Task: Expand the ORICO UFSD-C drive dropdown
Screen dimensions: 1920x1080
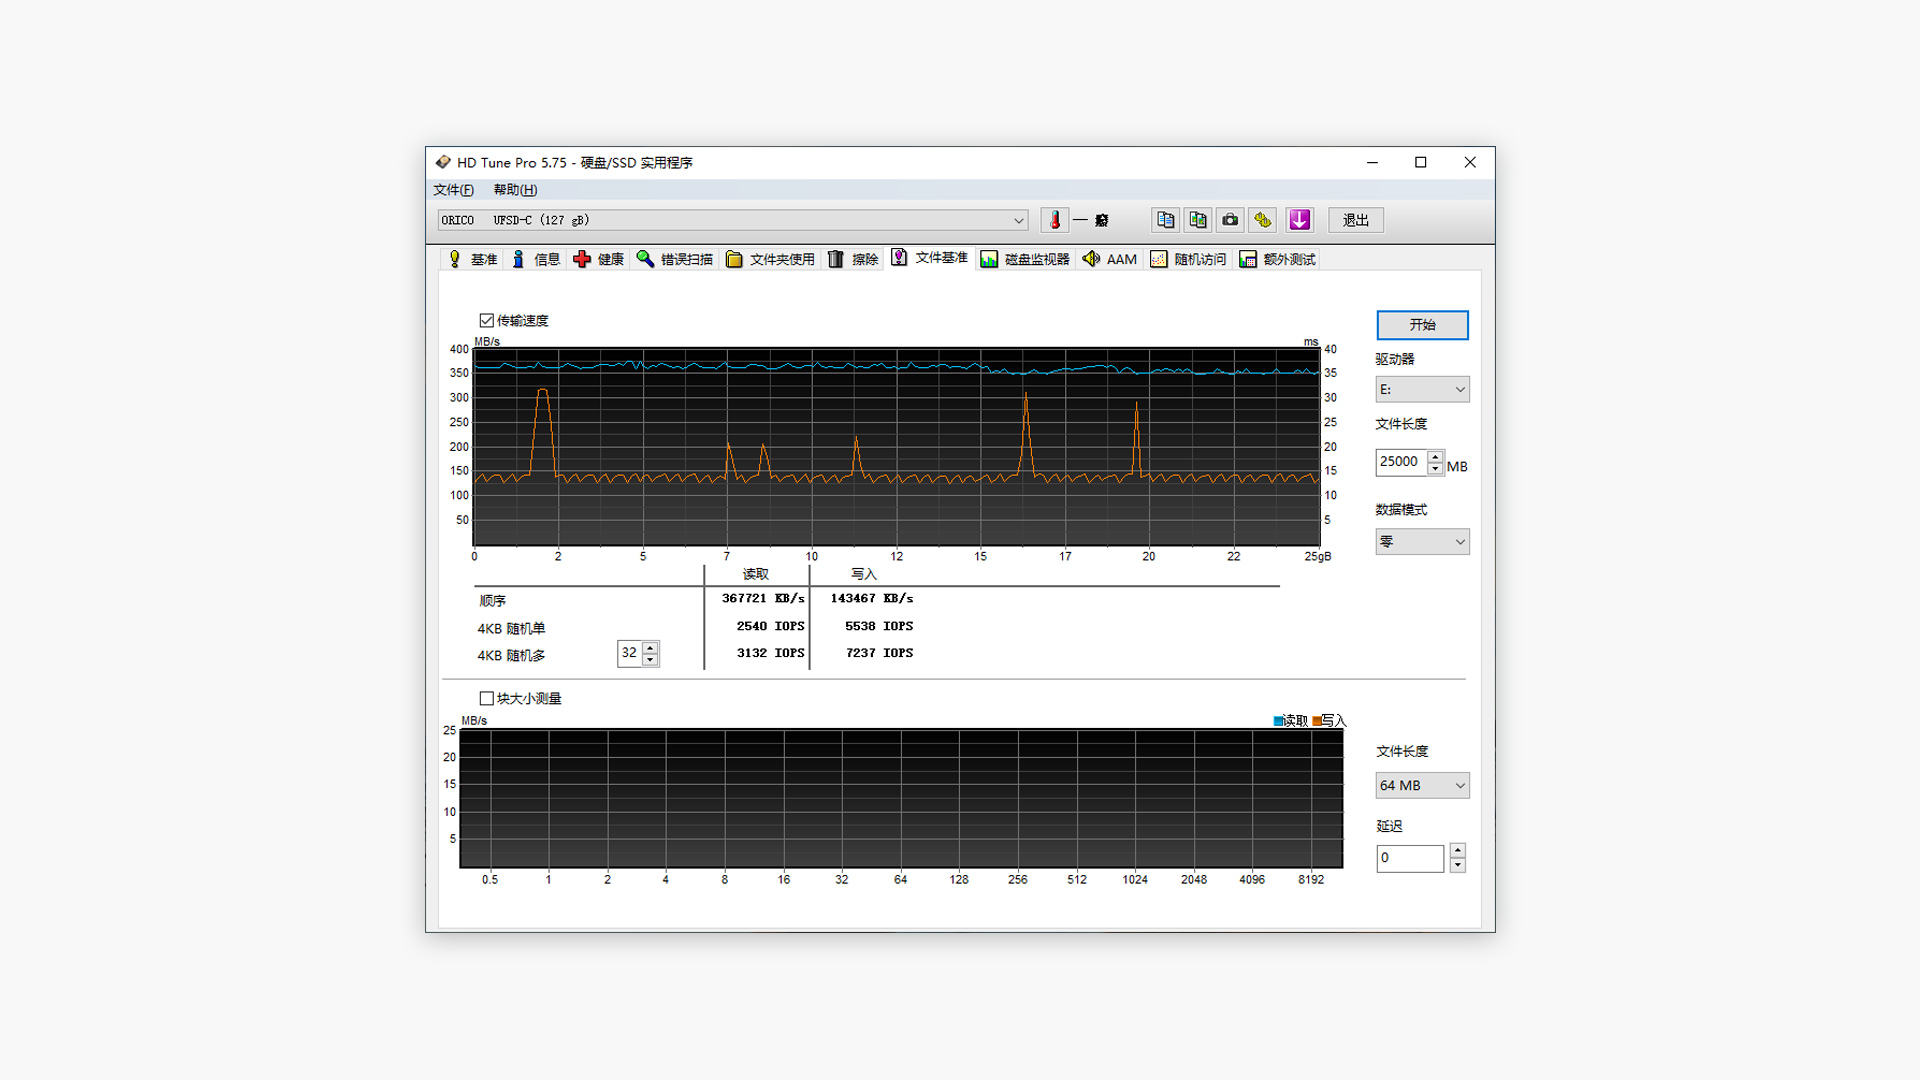Action: 1018,220
